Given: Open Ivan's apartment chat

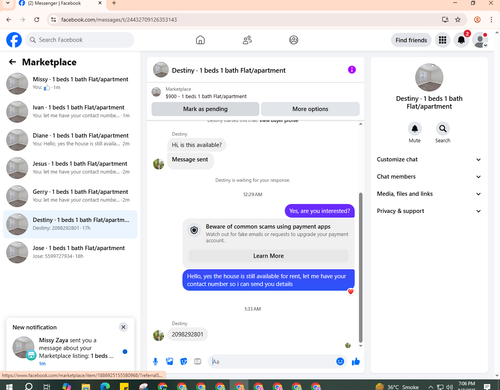Looking at the screenshot, I should click(70, 111).
